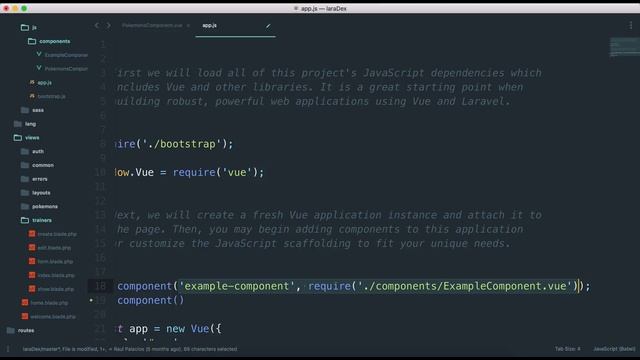
Task: Open index.blade.php file icon
Action: coord(32,275)
